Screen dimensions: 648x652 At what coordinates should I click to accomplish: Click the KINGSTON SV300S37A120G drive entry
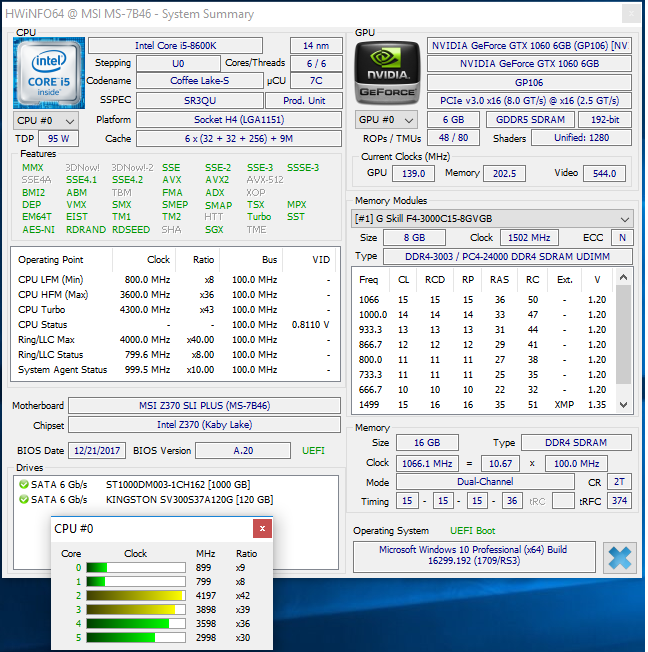(190, 500)
